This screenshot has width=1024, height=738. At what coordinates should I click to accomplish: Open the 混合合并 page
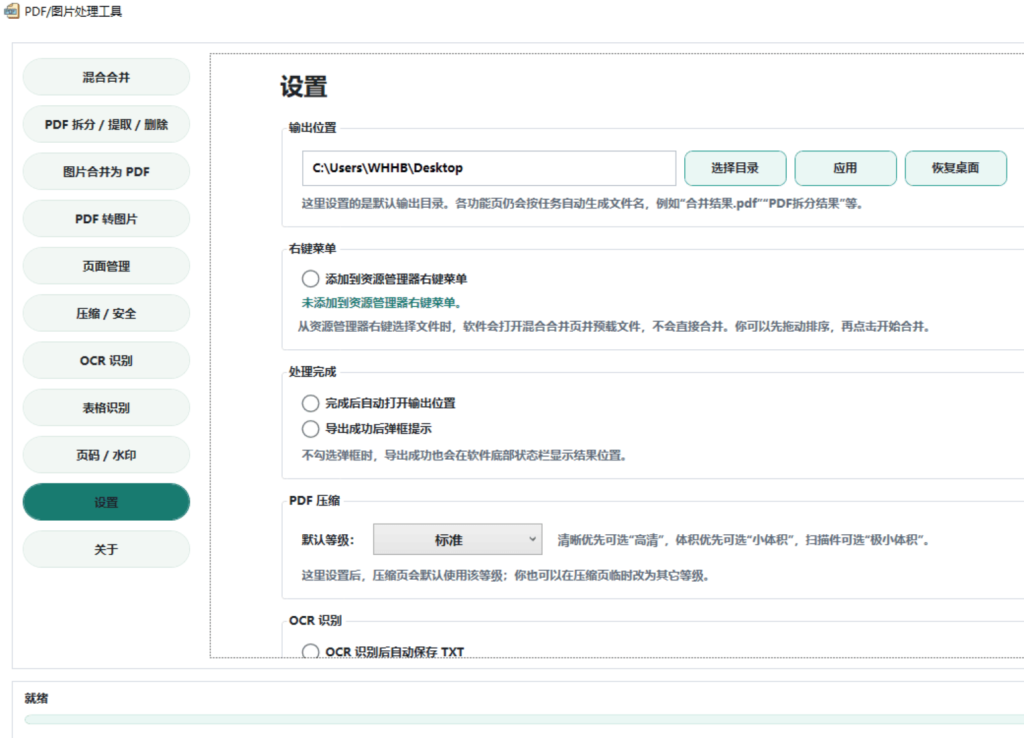[x=106, y=77]
